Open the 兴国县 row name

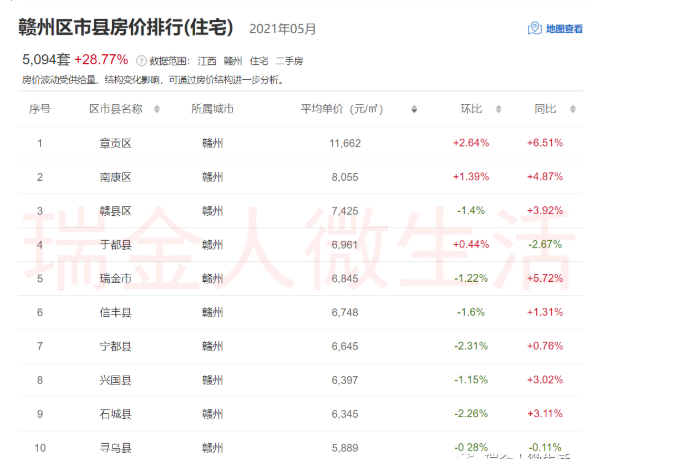[x=115, y=380]
